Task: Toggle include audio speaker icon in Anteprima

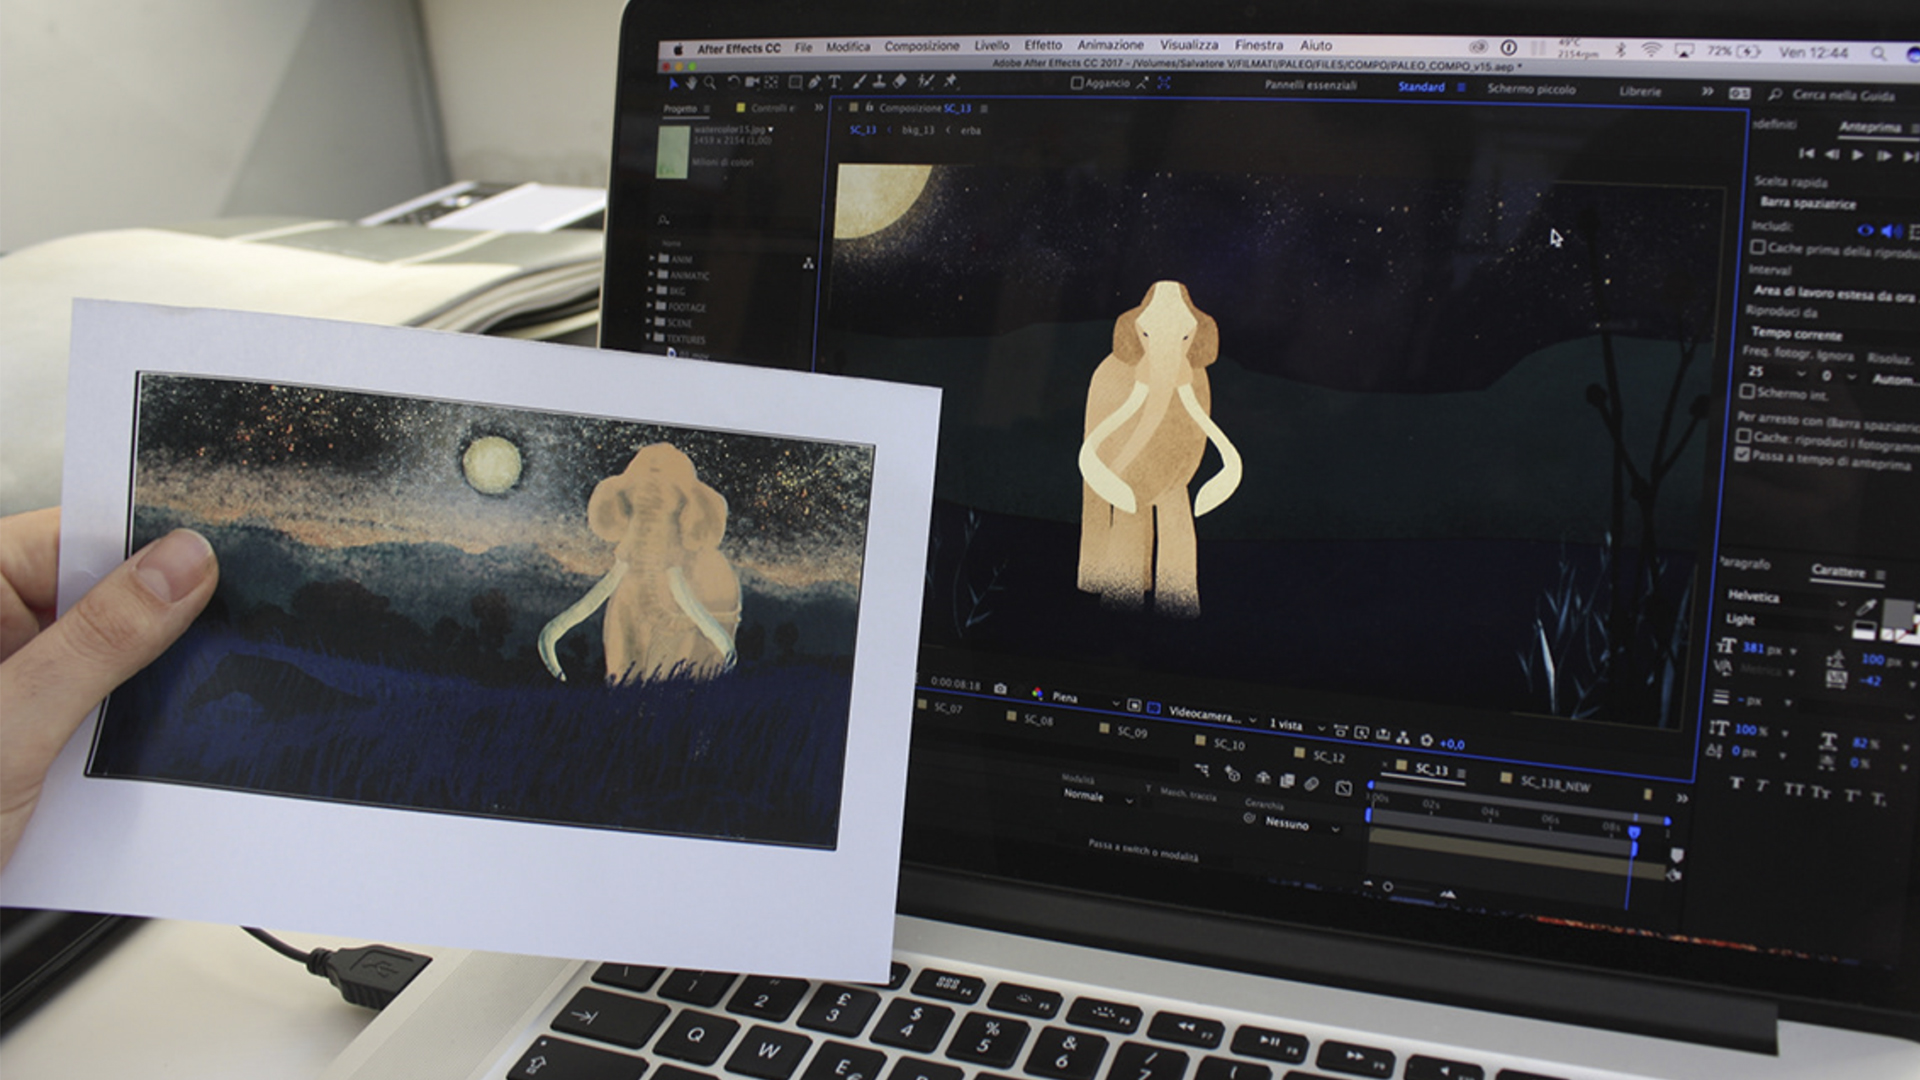Action: tap(1892, 231)
